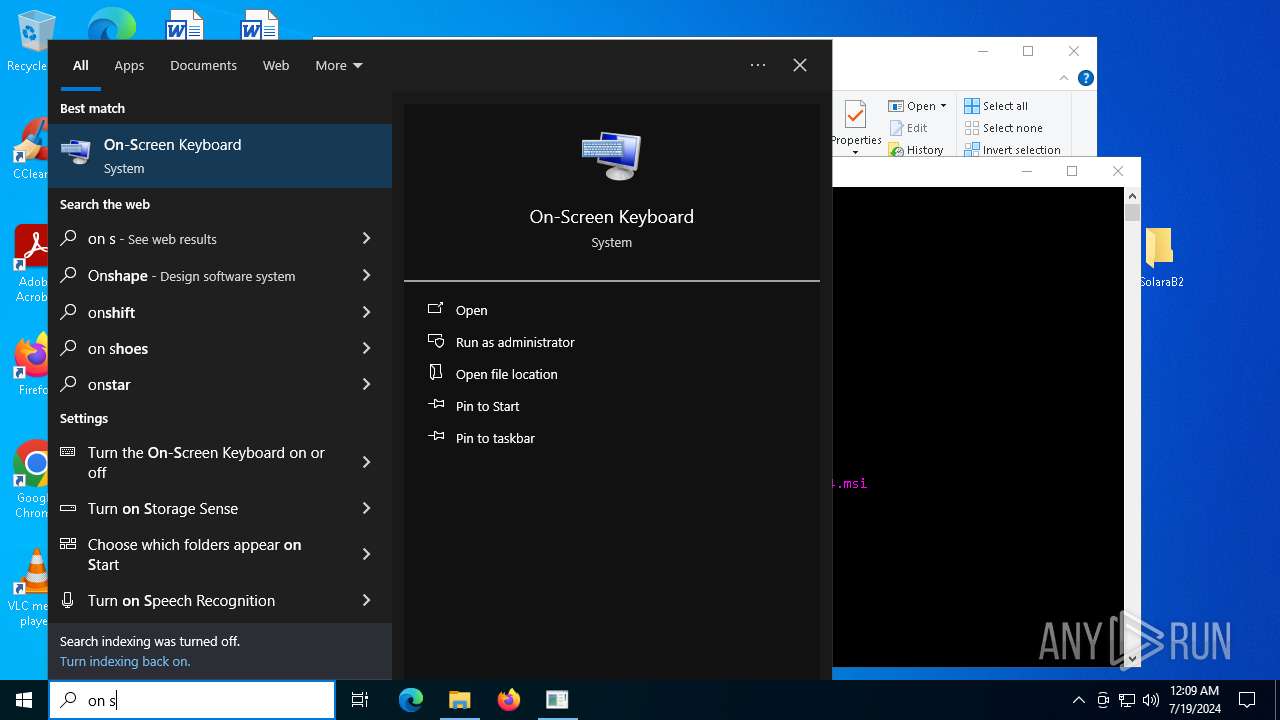Expand arrow for Turn on Storage Sense
This screenshot has width=1280, height=720.
(366, 508)
